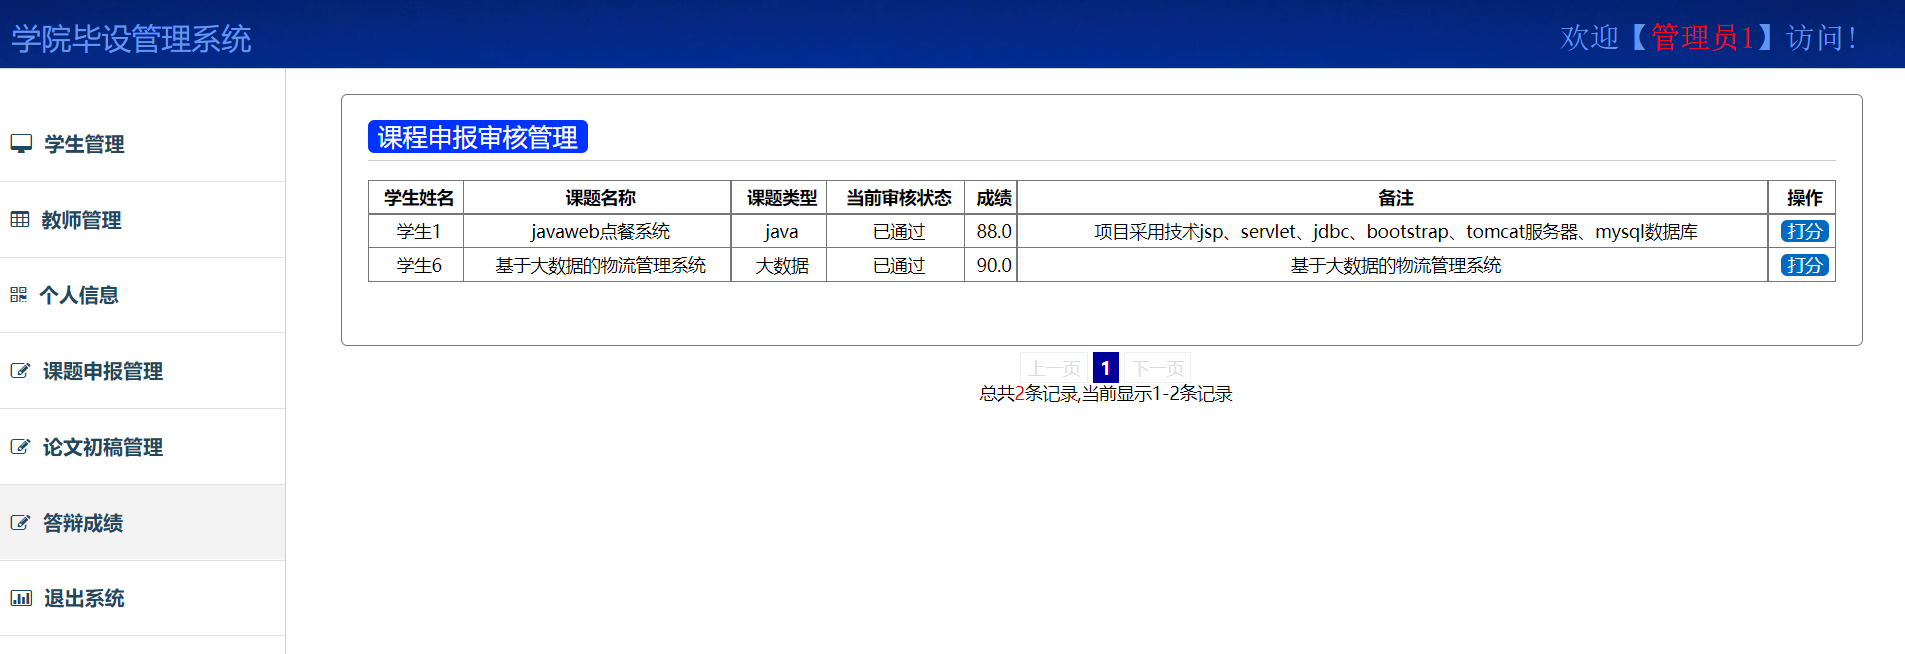Open the 学生管理 menu item
Screen dimensions: 1905x654
(84, 144)
